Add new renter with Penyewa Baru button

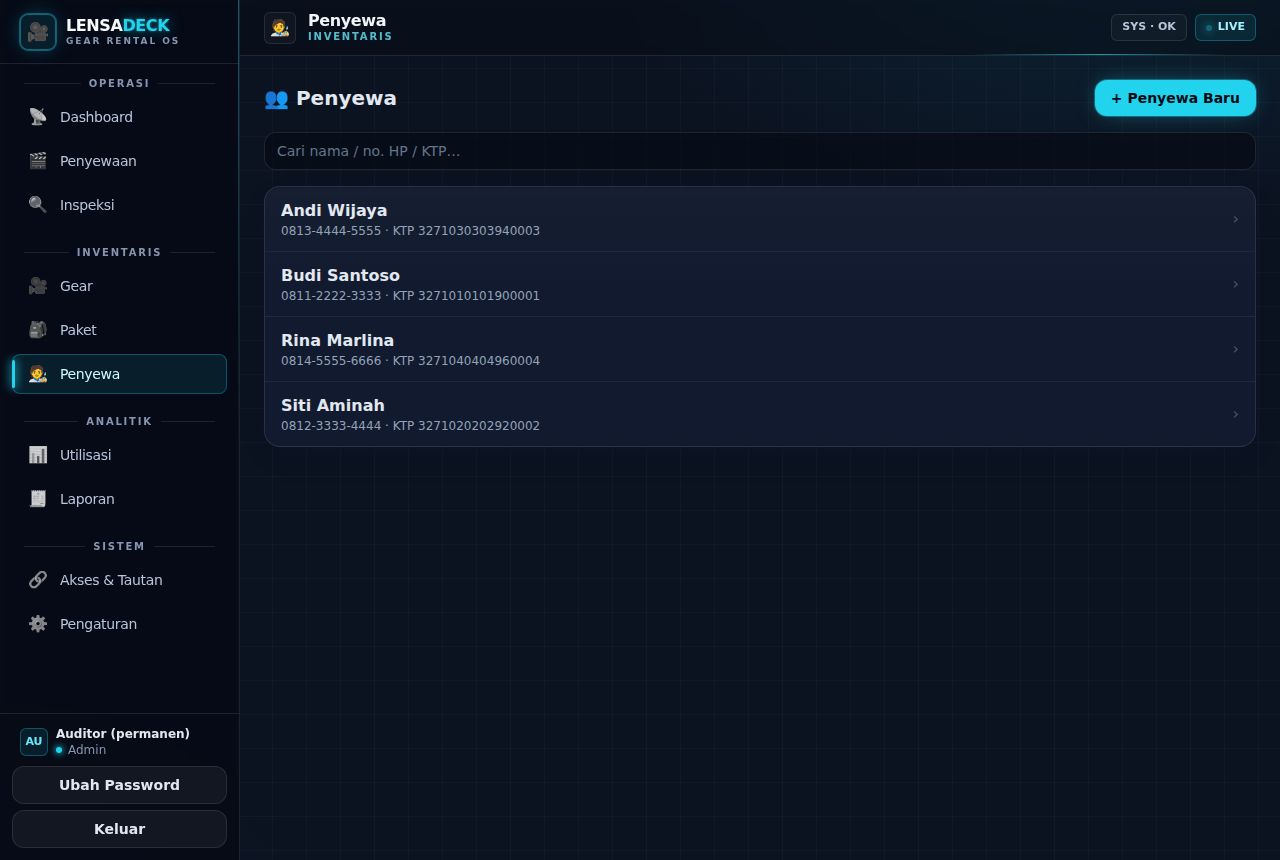(1175, 98)
